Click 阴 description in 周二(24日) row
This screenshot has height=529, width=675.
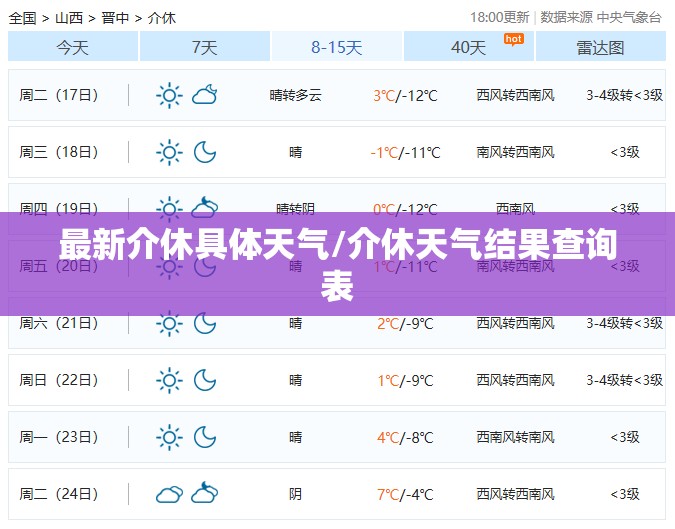coord(295,495)
